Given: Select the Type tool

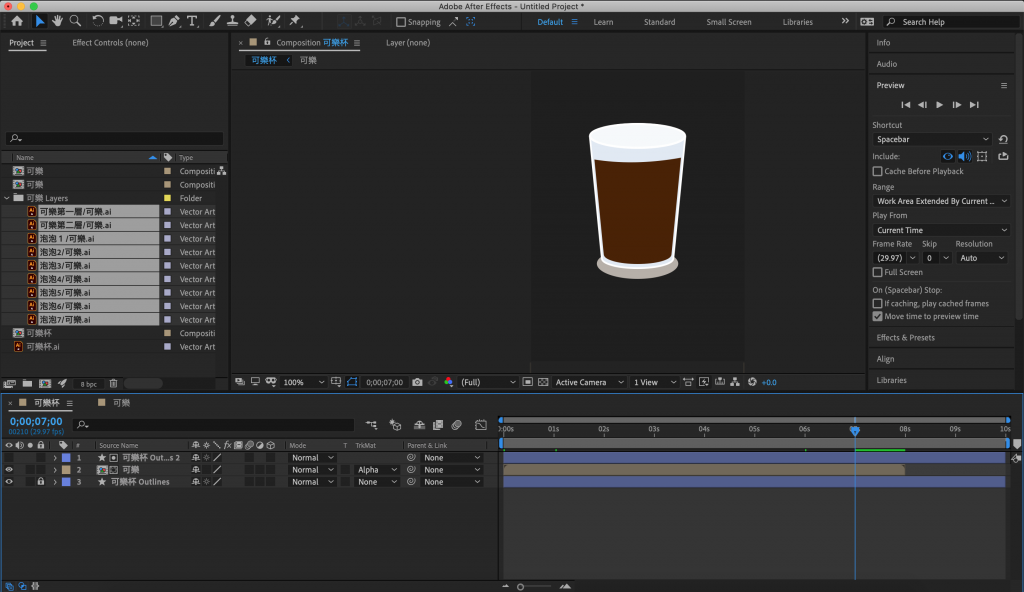Looking at the screenshot, I should (x=192, y=21).
